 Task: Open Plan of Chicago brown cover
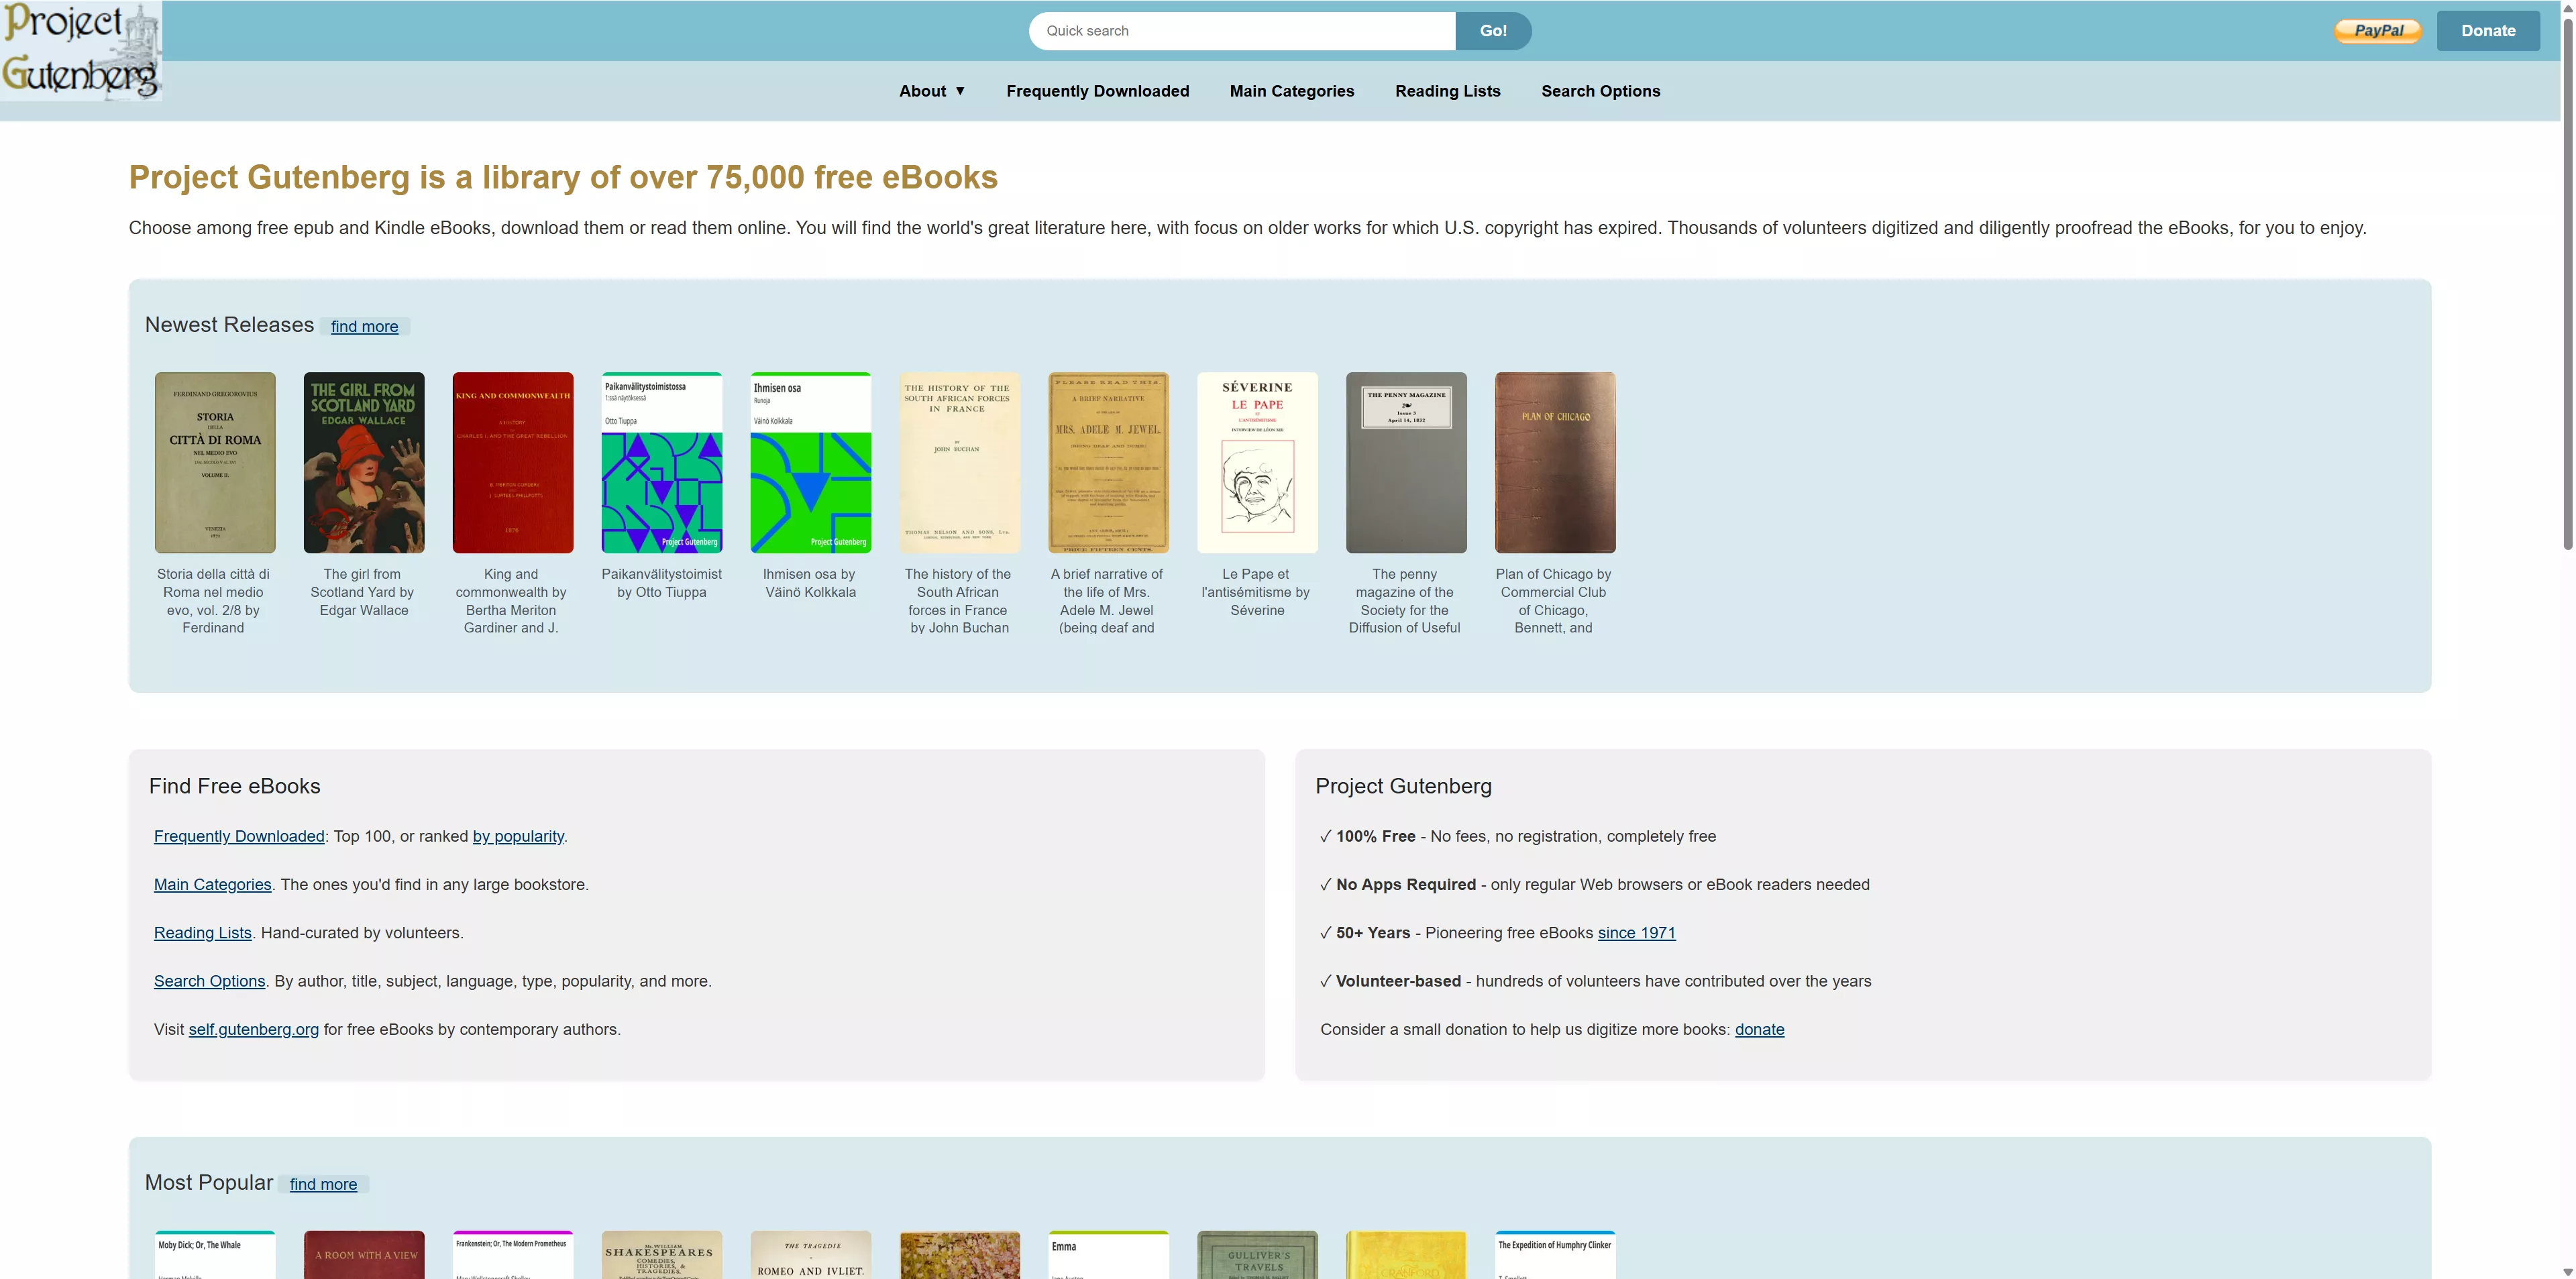[x=1555, y=462]
